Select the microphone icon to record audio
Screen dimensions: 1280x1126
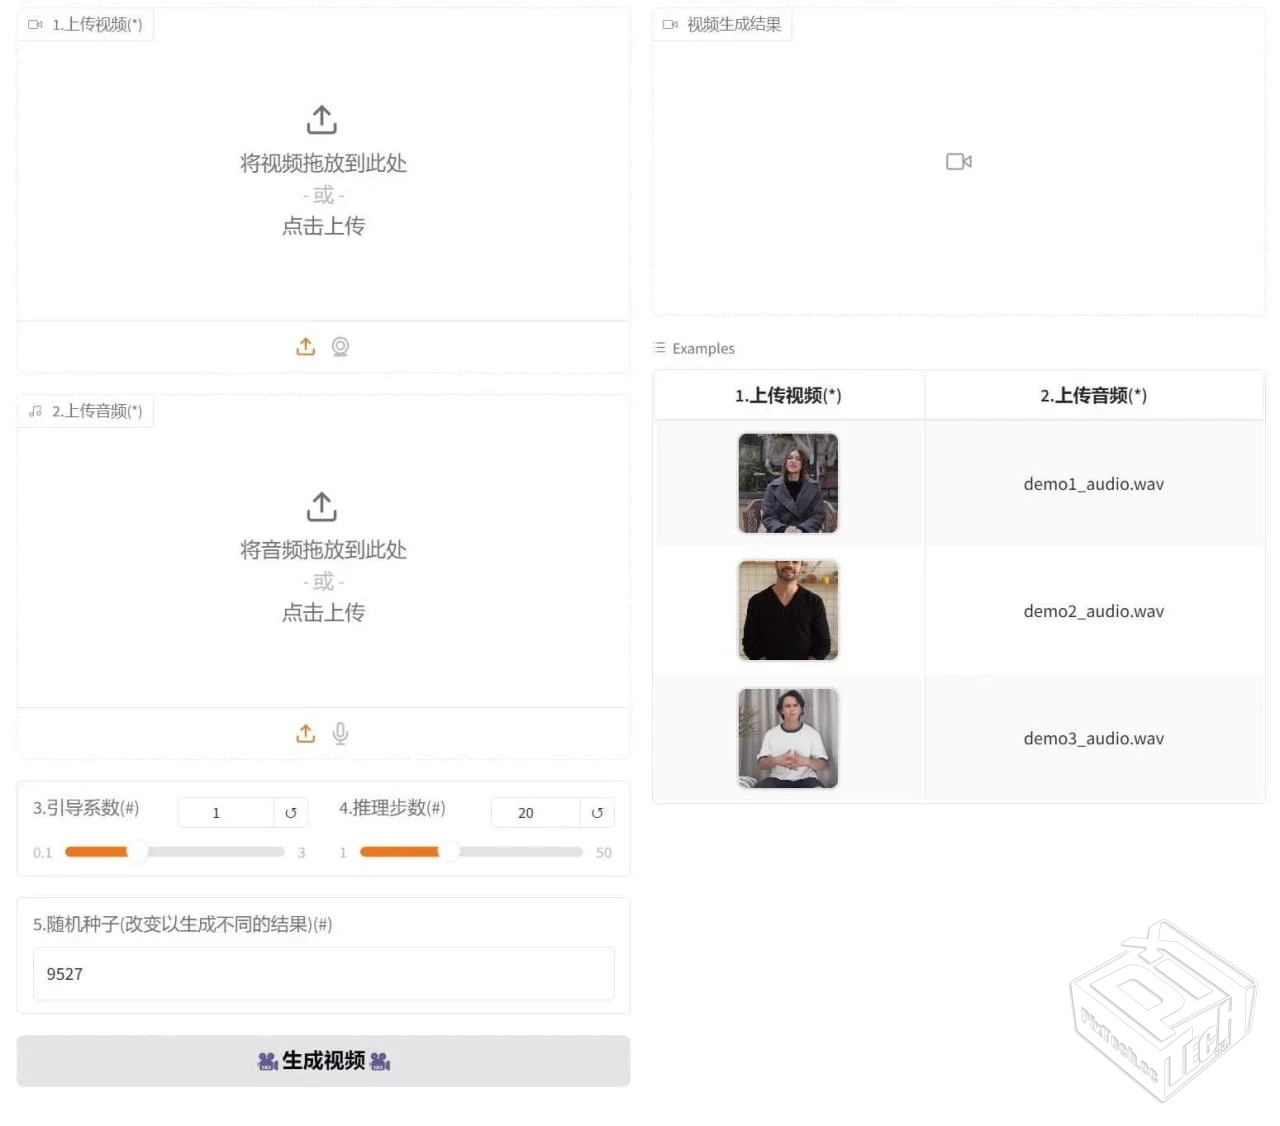tap(340, 733)
